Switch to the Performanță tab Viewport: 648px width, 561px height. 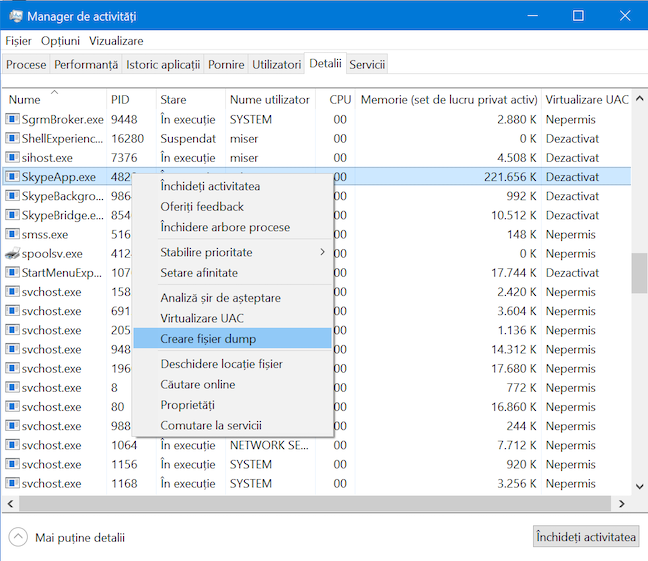pos(86,64)
